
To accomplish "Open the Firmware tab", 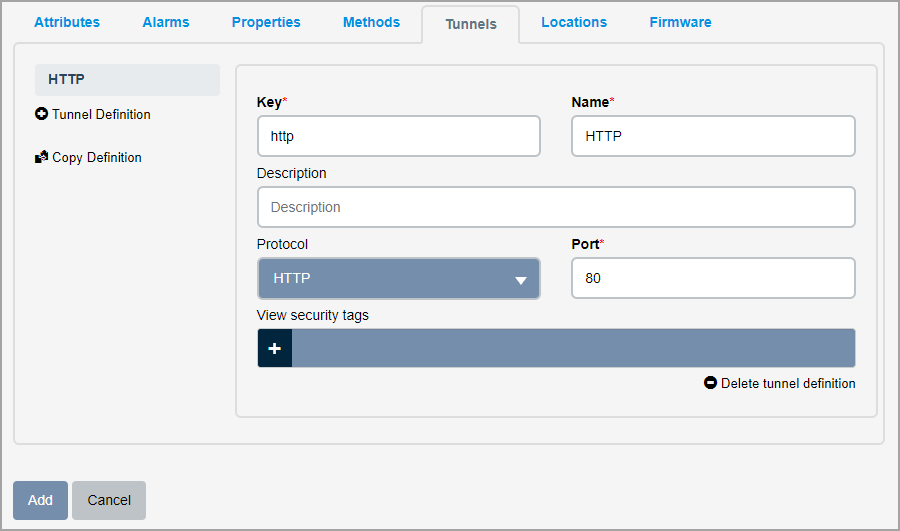I will tap(680, 22).
